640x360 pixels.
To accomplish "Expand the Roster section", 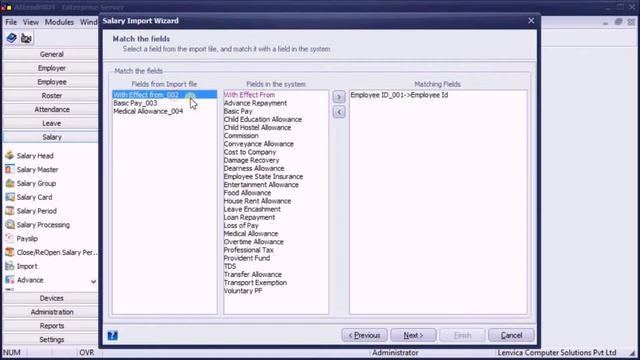I will [51, 96].
